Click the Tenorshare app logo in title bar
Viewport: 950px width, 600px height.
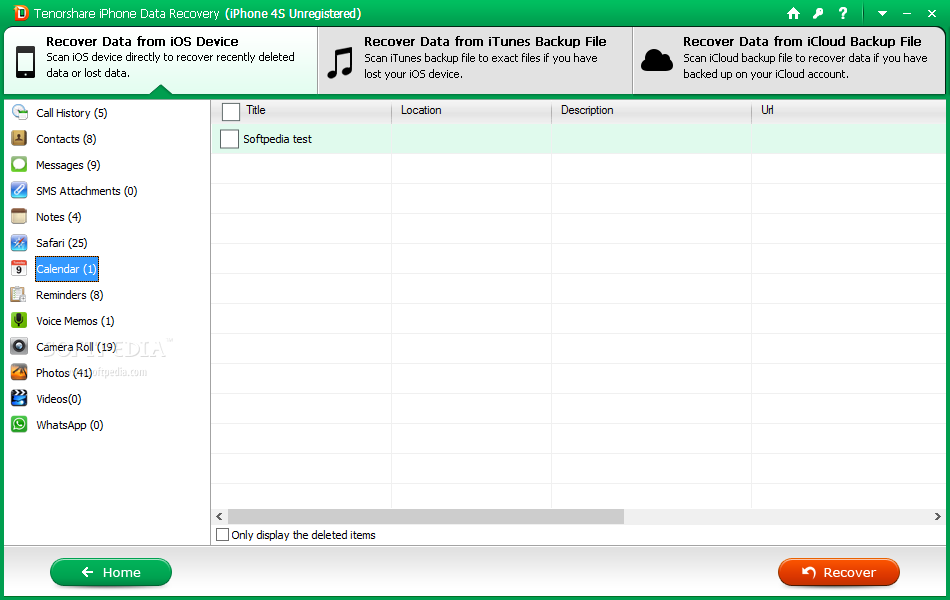(x=21, y=13)
